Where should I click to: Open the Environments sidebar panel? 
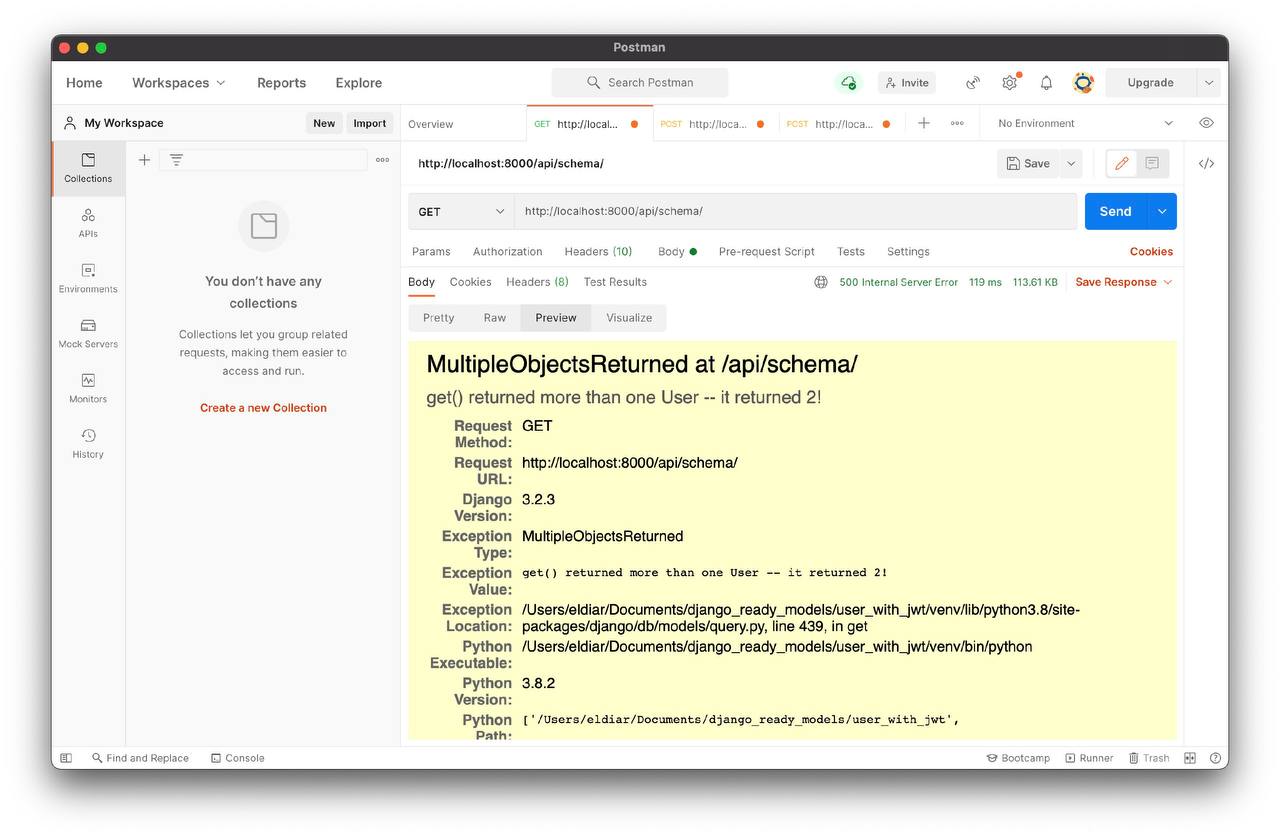[x=88, y=278]
